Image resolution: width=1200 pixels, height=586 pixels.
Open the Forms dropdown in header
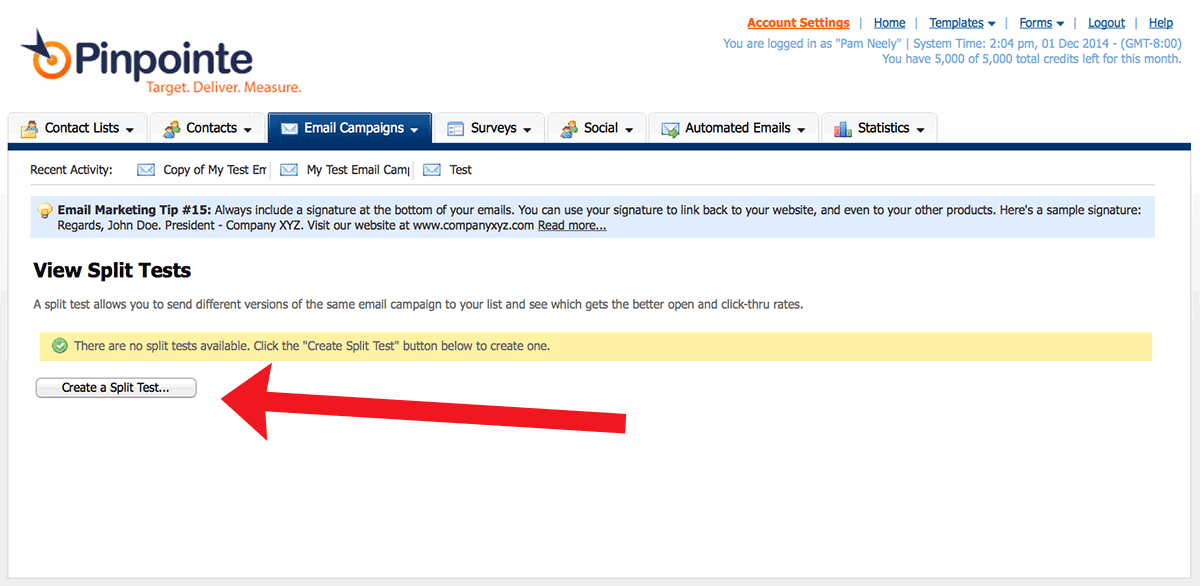[x=1041, y=23]
